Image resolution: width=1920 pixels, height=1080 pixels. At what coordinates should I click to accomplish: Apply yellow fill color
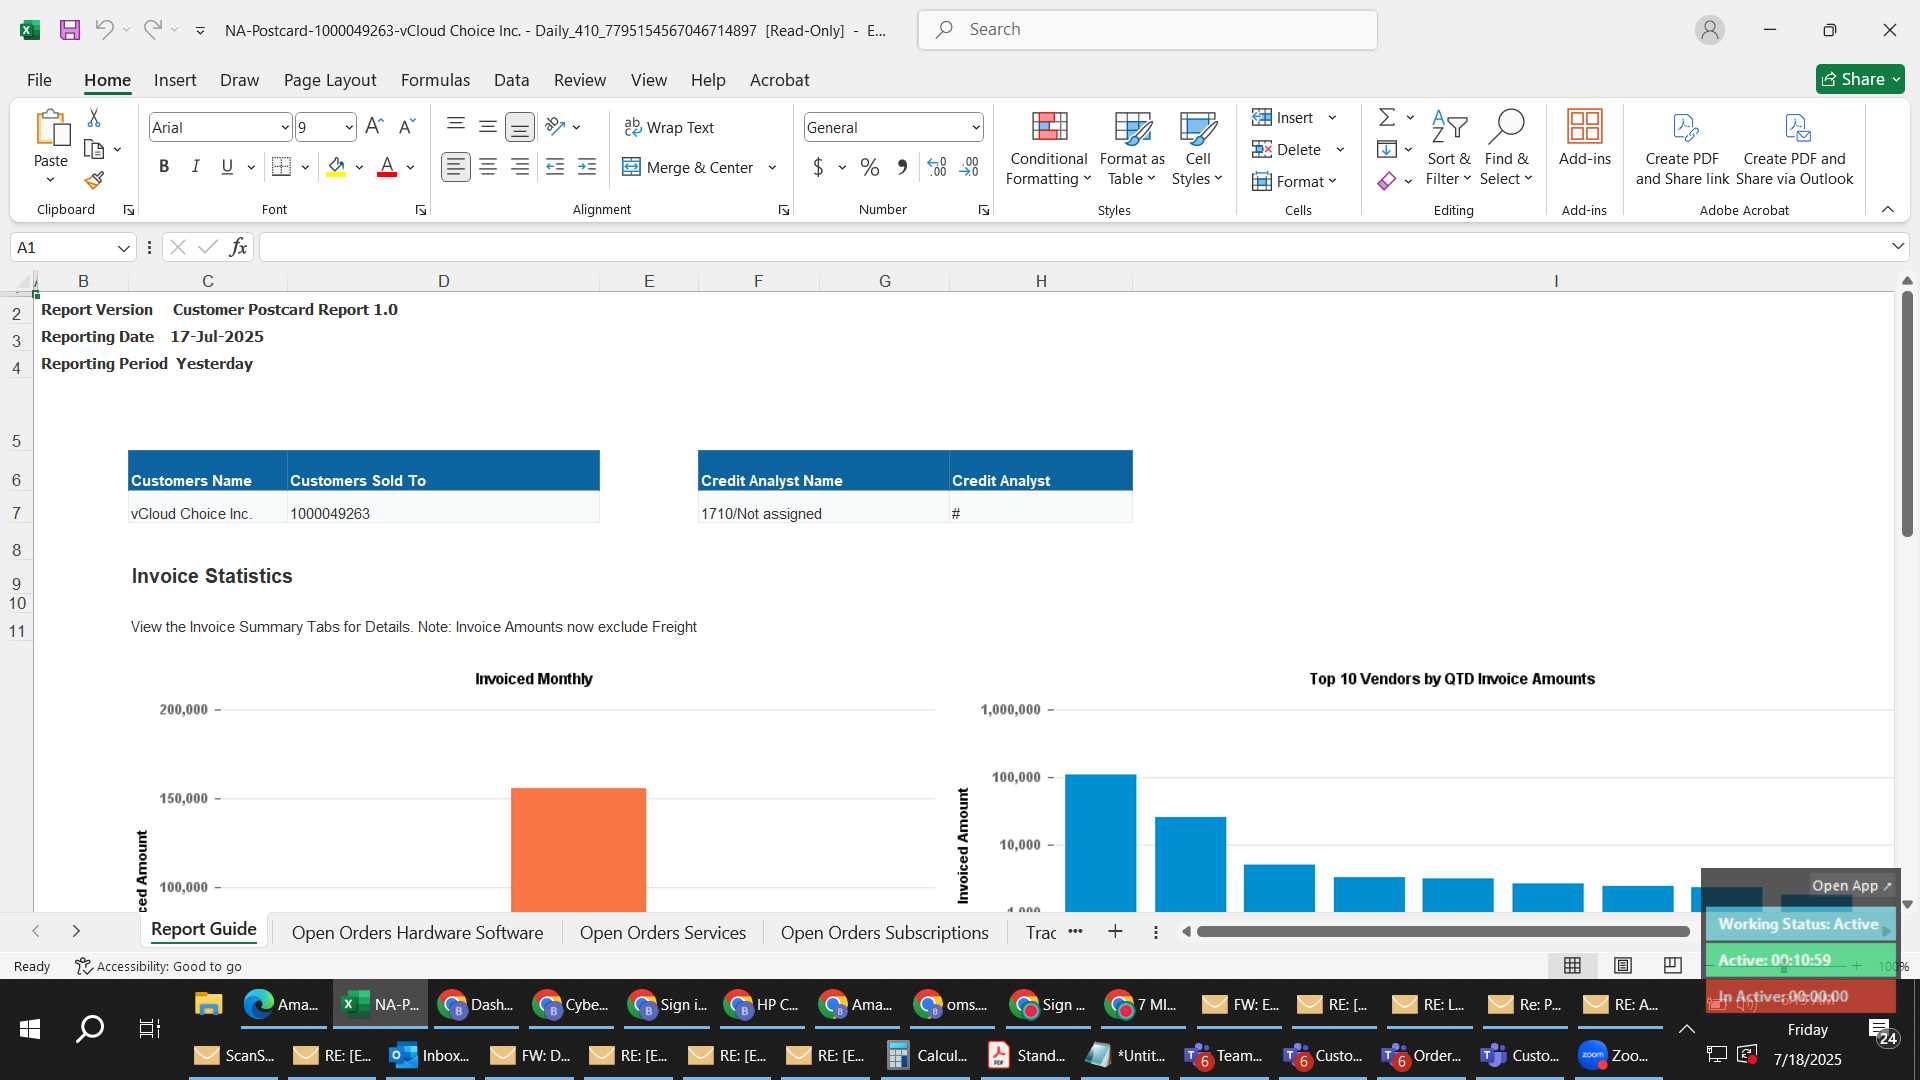336,168
